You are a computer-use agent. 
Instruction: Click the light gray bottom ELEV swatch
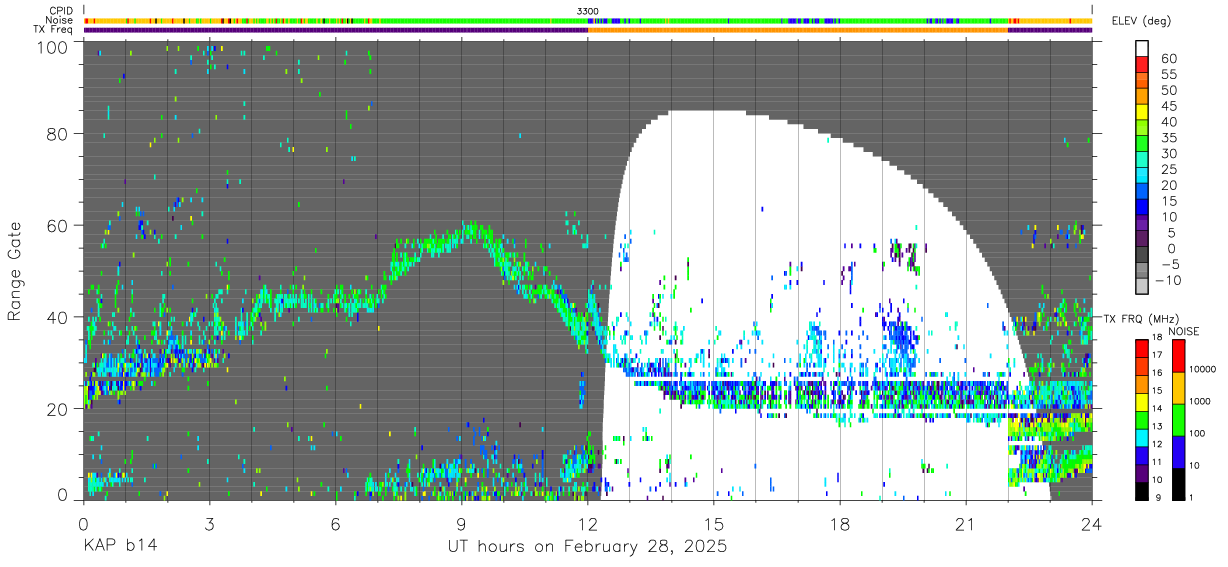(x=1142, y=287)
